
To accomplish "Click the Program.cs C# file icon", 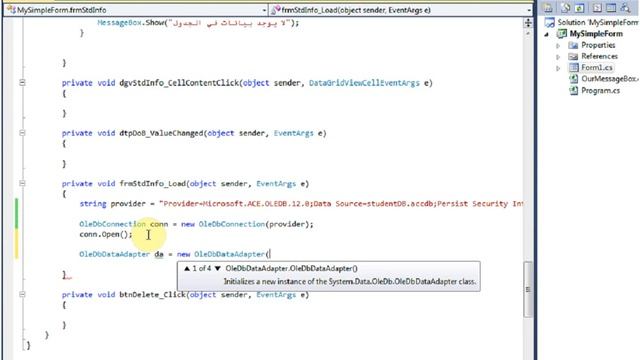I will 573,90.
